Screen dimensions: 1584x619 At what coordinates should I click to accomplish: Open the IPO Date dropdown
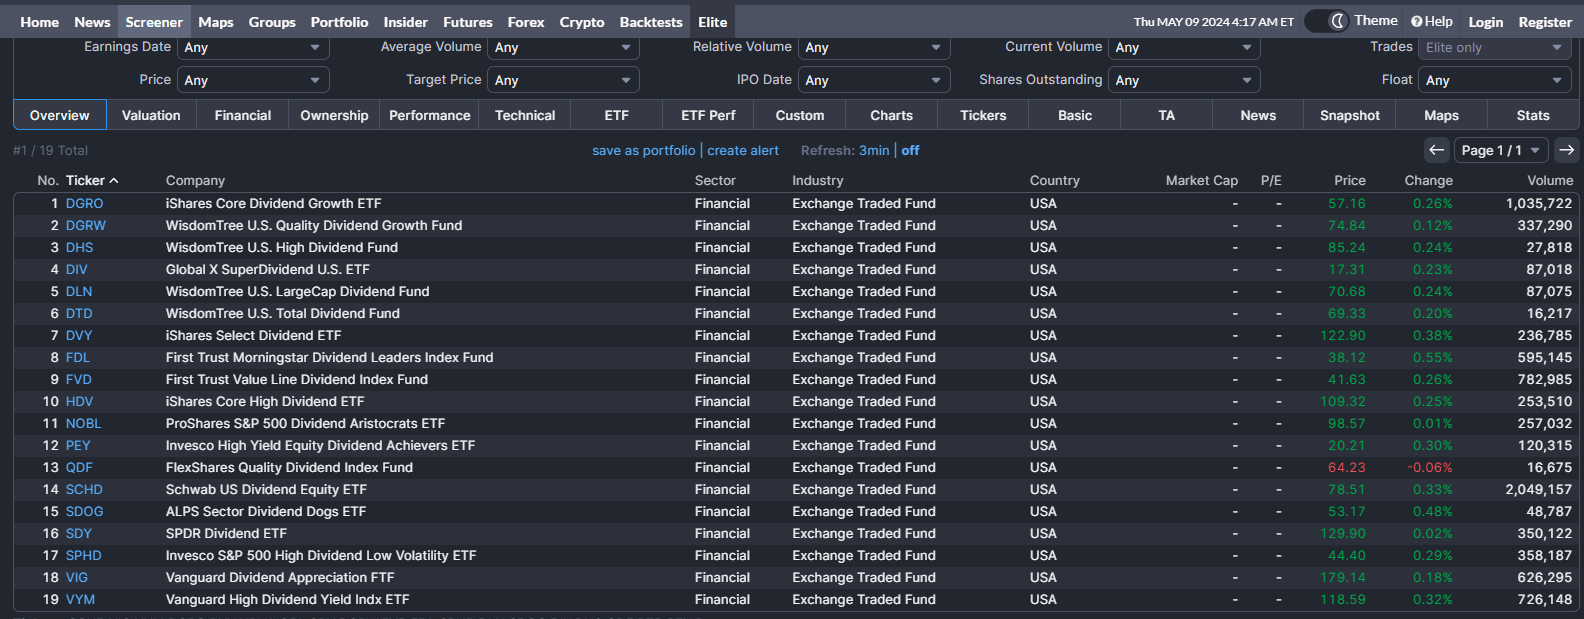[x=874, y=80]
